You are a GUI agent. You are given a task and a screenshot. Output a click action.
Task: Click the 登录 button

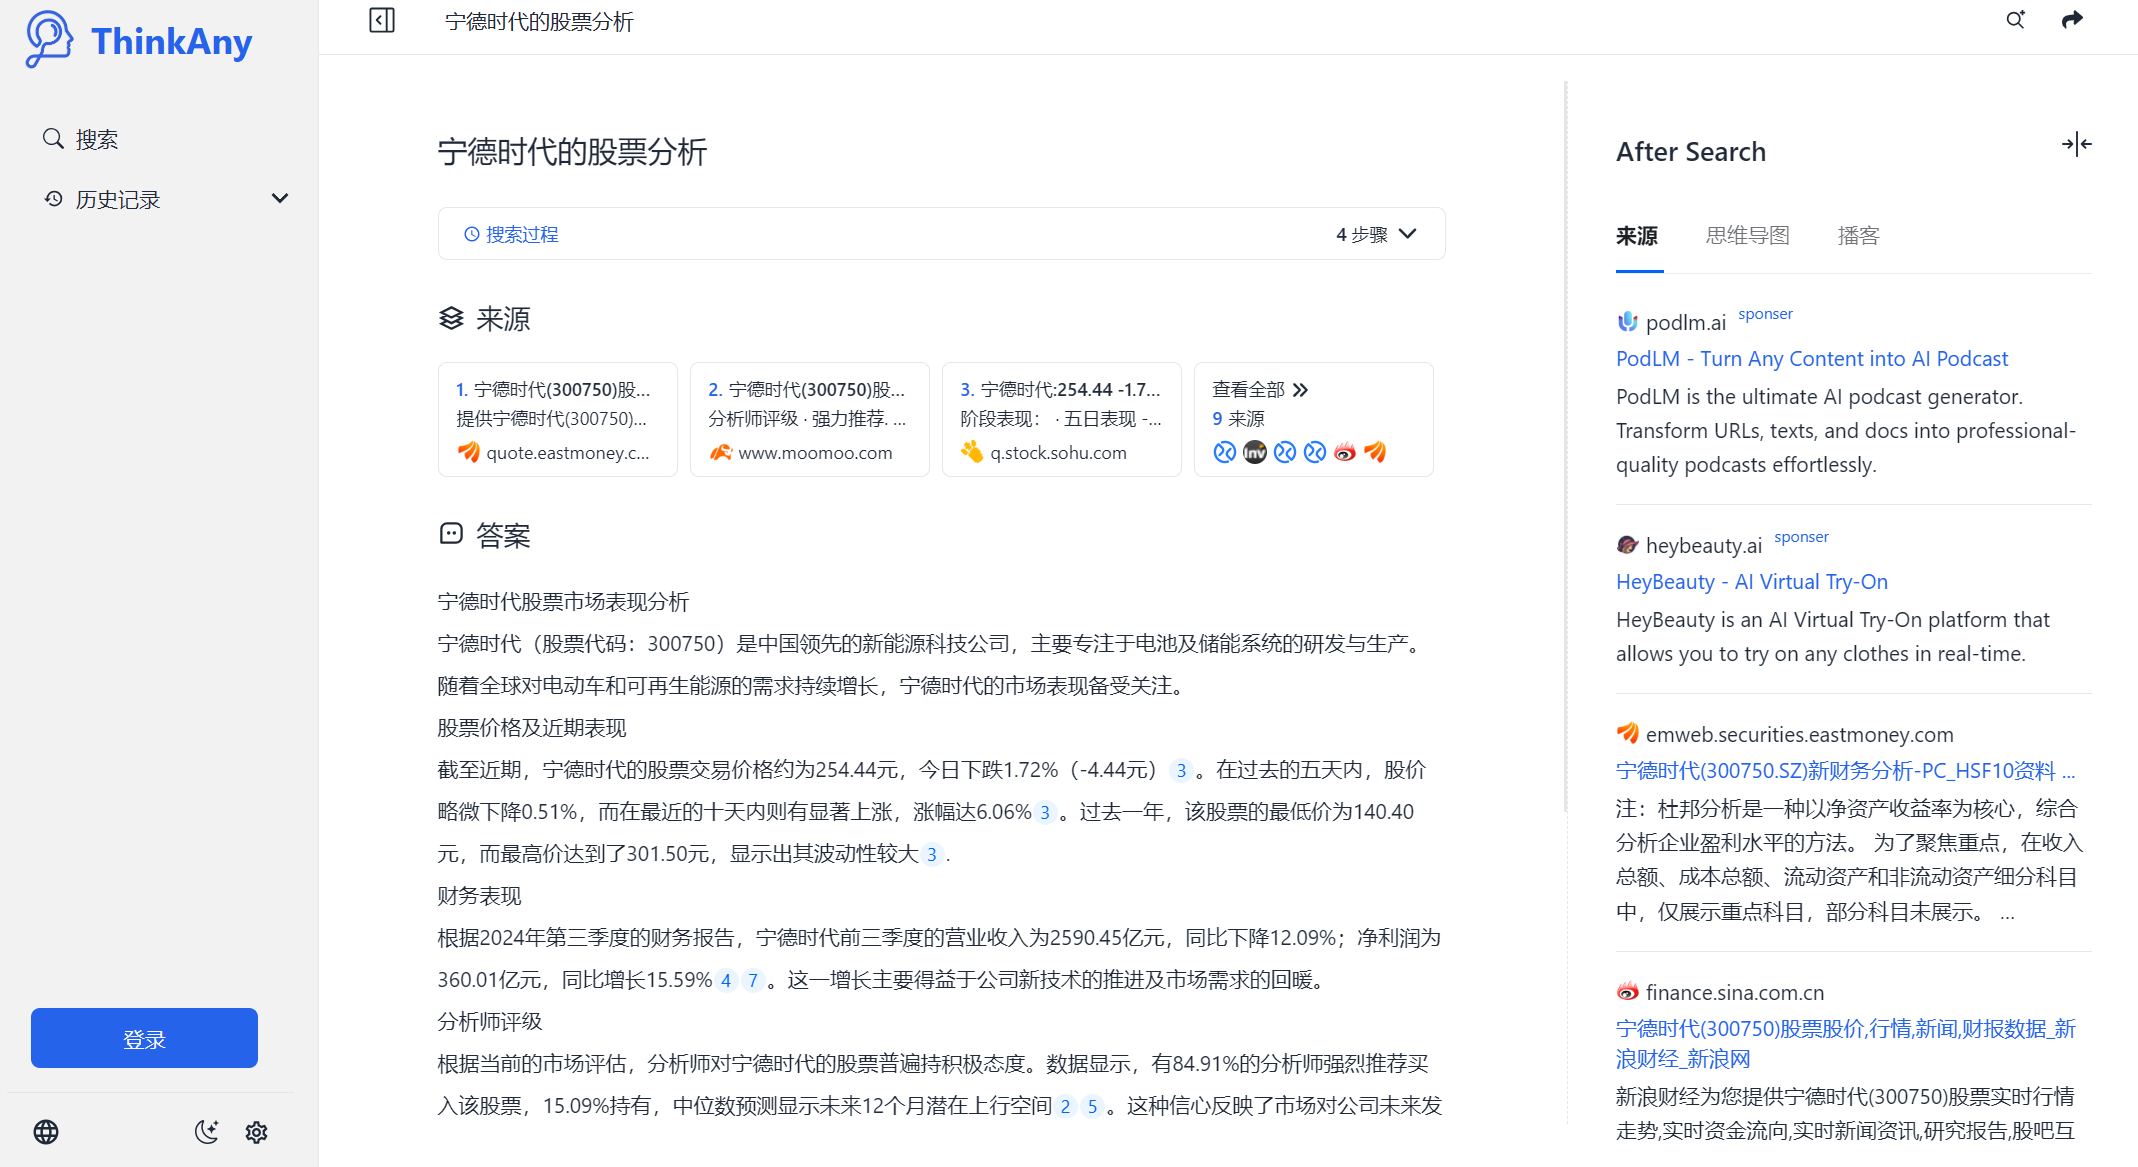click(144, 1038)
